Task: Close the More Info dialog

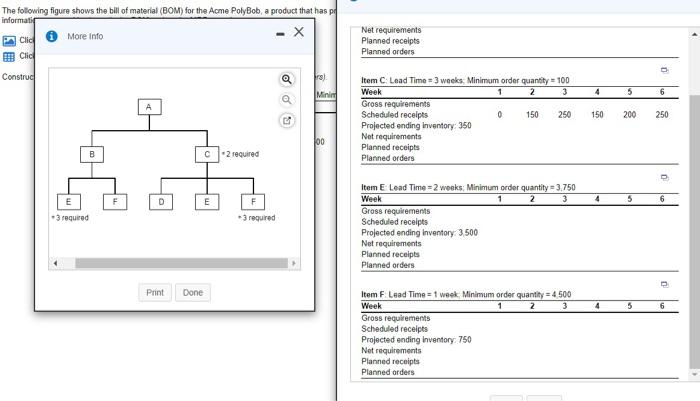Action: click(x=299, y=32)
